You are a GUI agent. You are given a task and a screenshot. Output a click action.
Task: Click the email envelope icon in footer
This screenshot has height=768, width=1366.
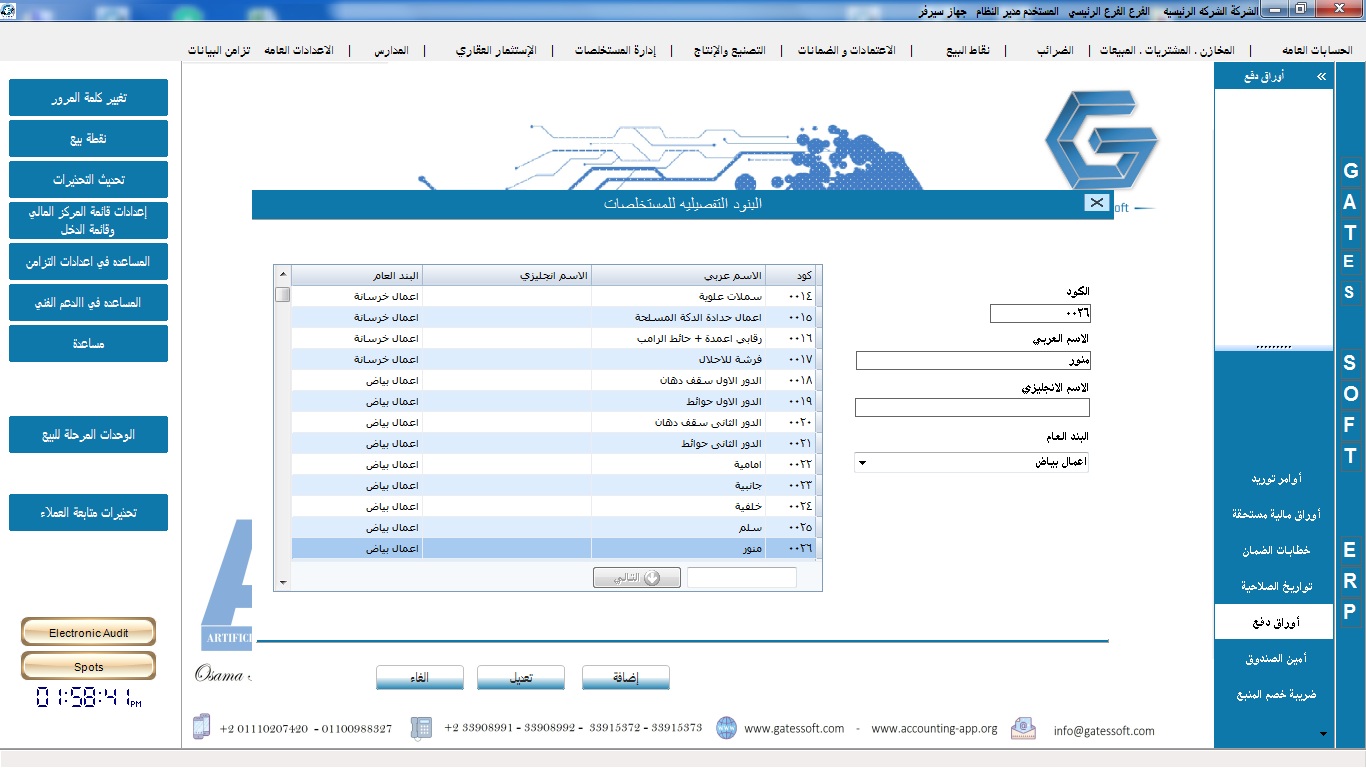click(x=1023, y=728)
